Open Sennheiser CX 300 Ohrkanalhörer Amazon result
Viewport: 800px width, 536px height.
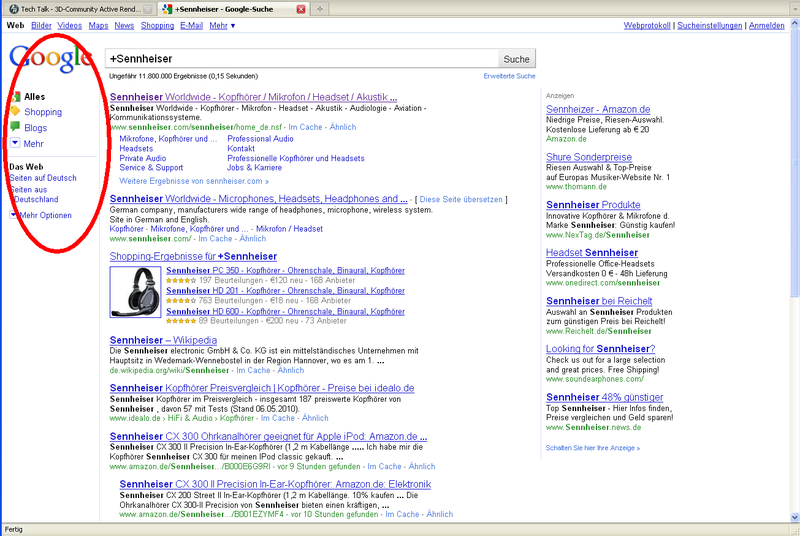[x=268, y=437]
